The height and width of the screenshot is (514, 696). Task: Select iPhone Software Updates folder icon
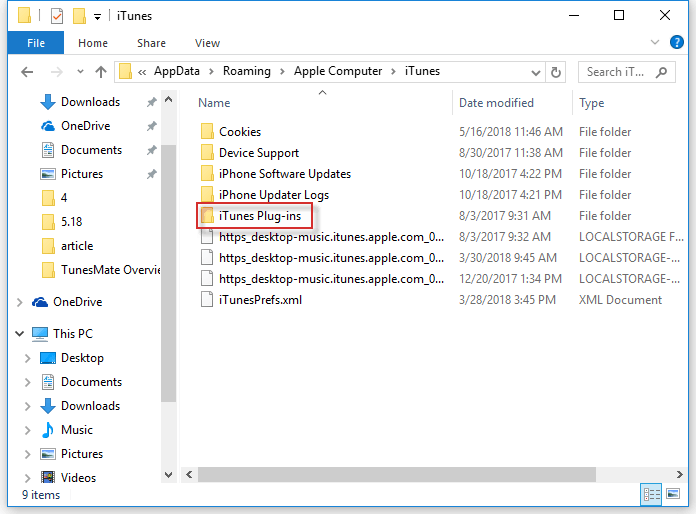pyautogui.click(x=207, y=174)
